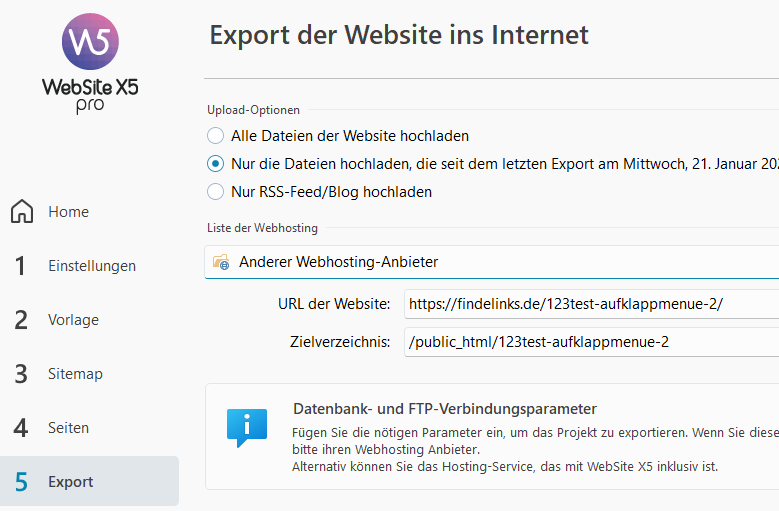Click the folder icon in webhosting list
This screenshot has width=779, height=511.
point(221,262)
